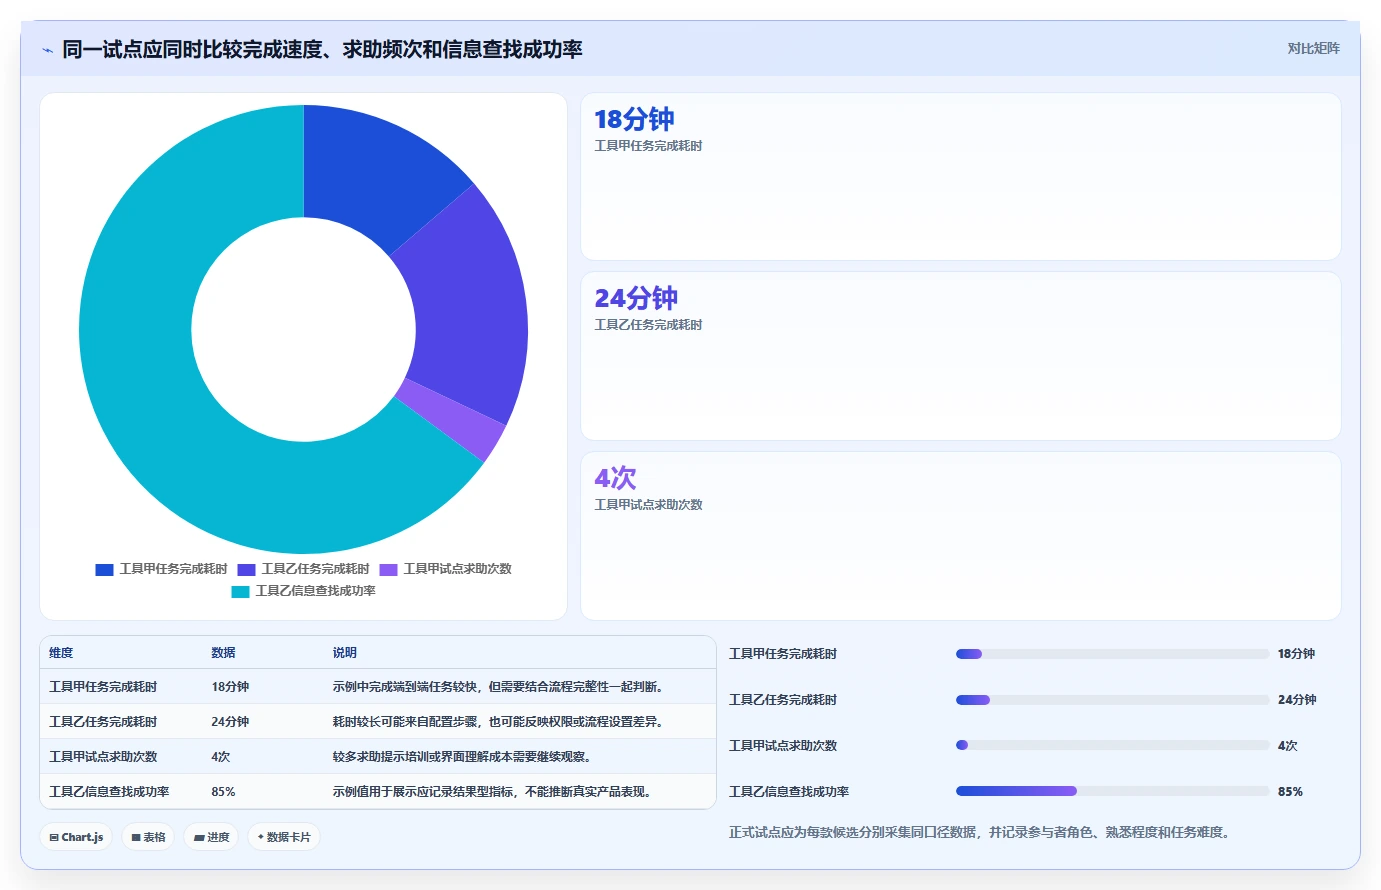The height and width of the screenshot is (890, 1381).
Task: Click the 4次 value beside progress bar
Action: (1287, 746)
